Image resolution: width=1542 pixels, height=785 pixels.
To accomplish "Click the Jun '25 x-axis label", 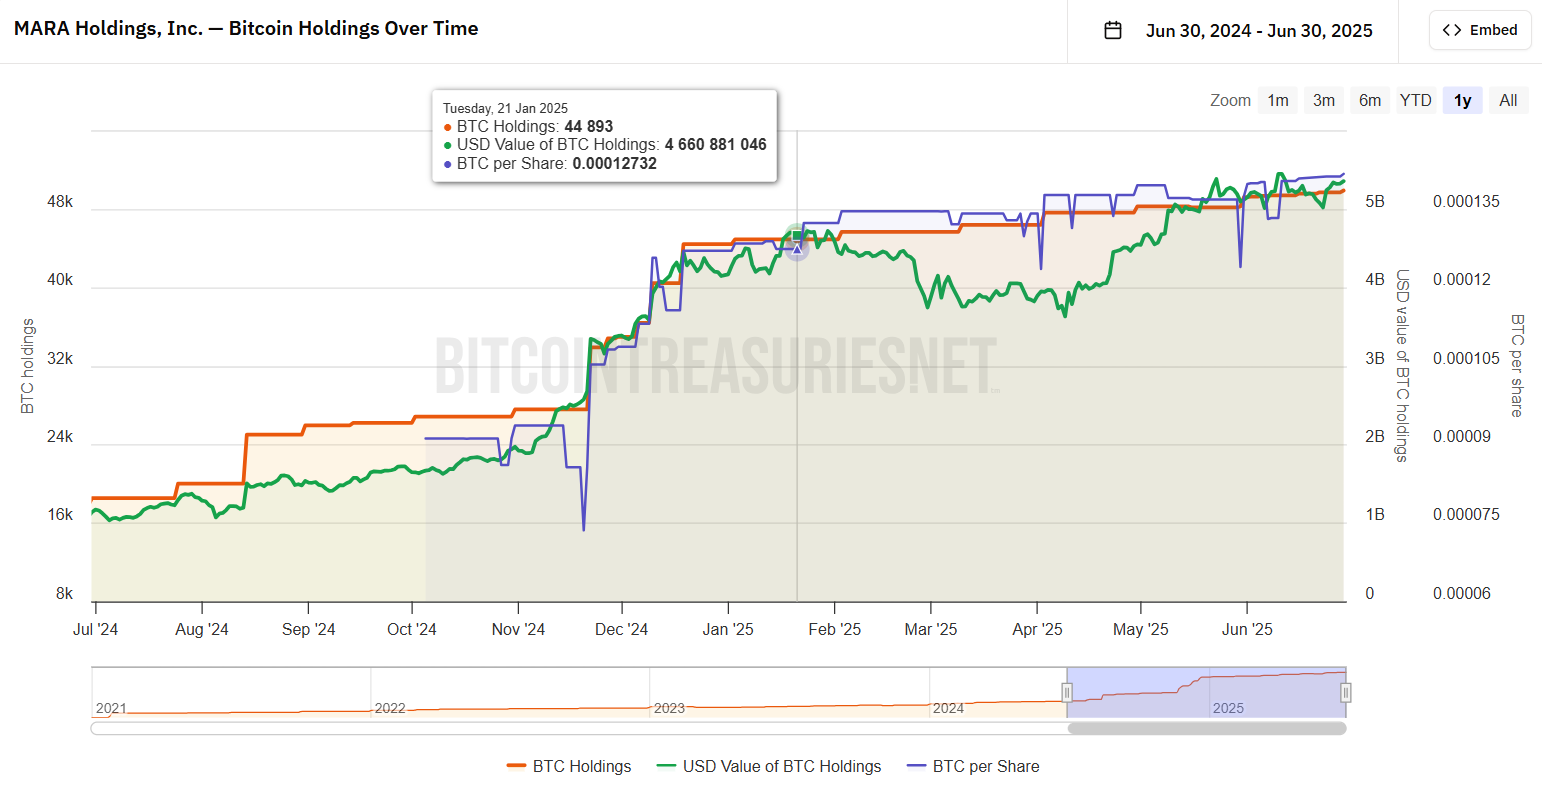I will [1247, 629].
